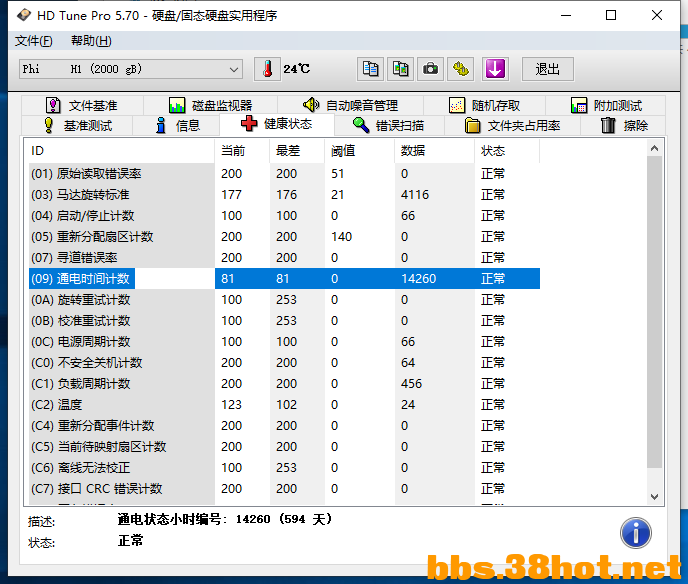
Task: Click data value 14260 in highlighted row
Action: coord(419,279)
